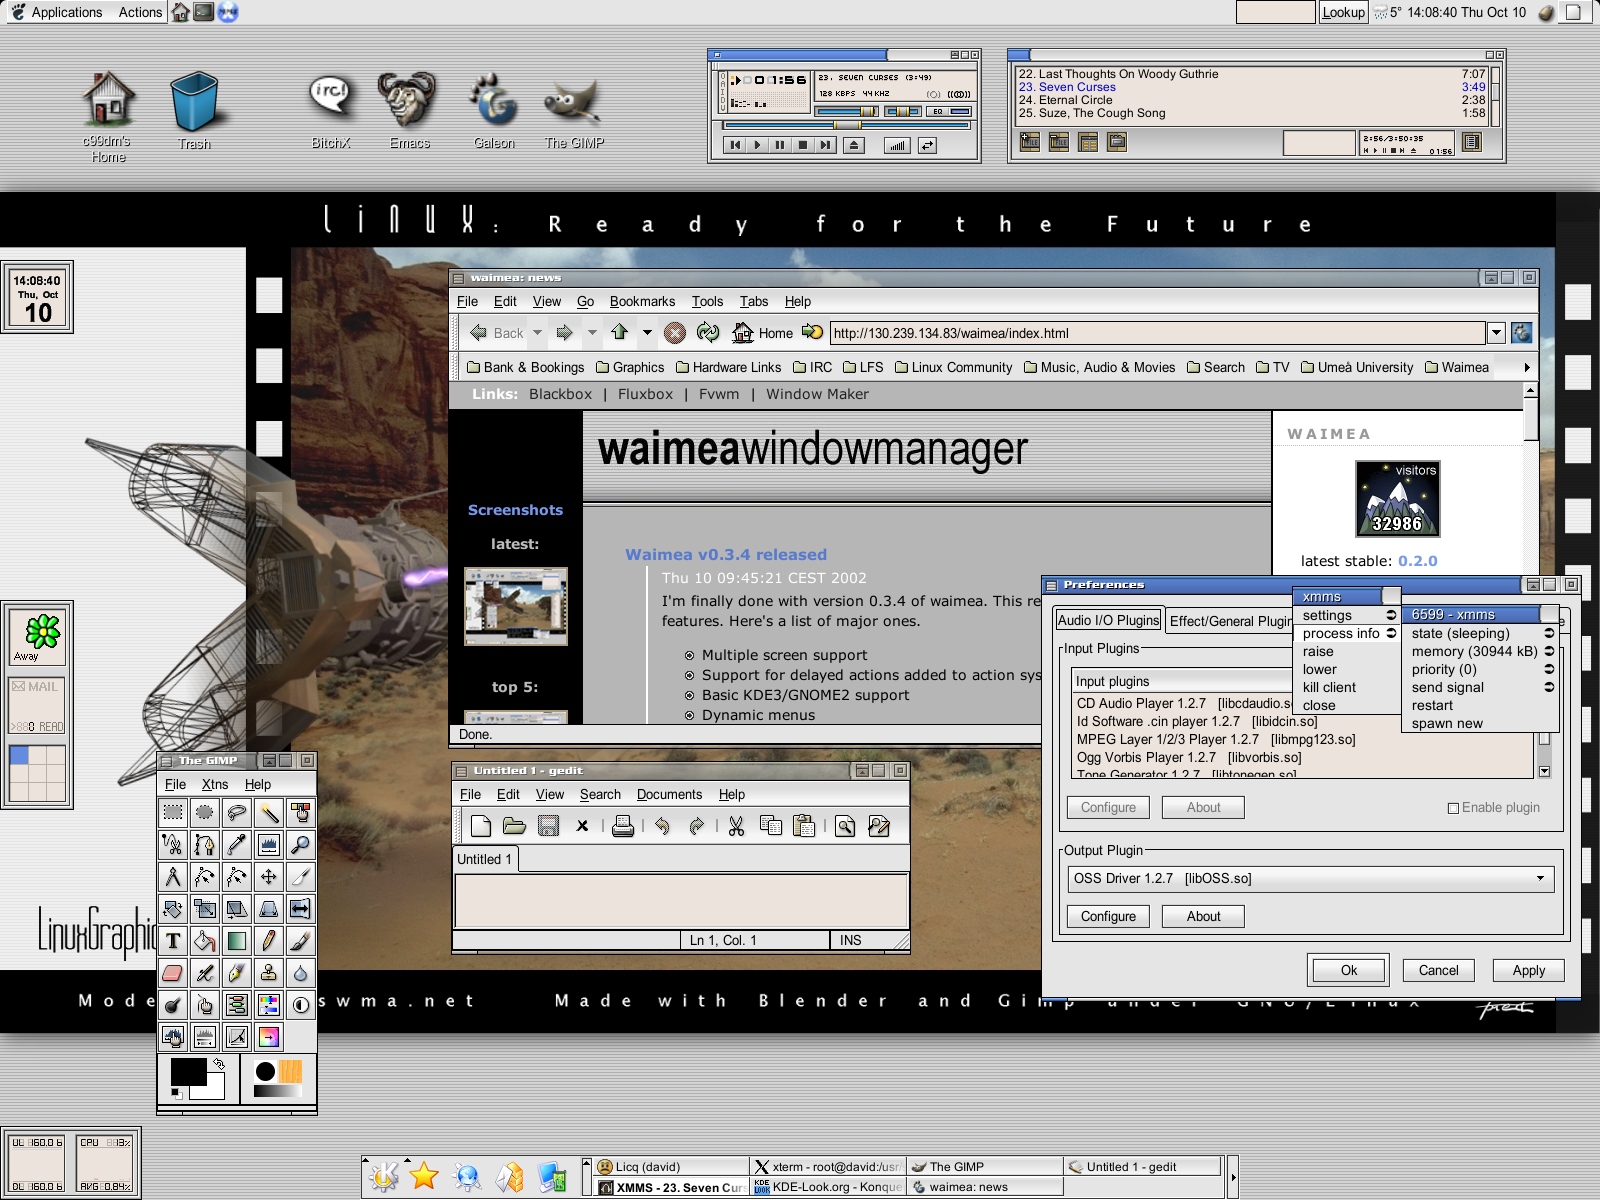Click the Print icon in gedit toolbar

[623, 826]
